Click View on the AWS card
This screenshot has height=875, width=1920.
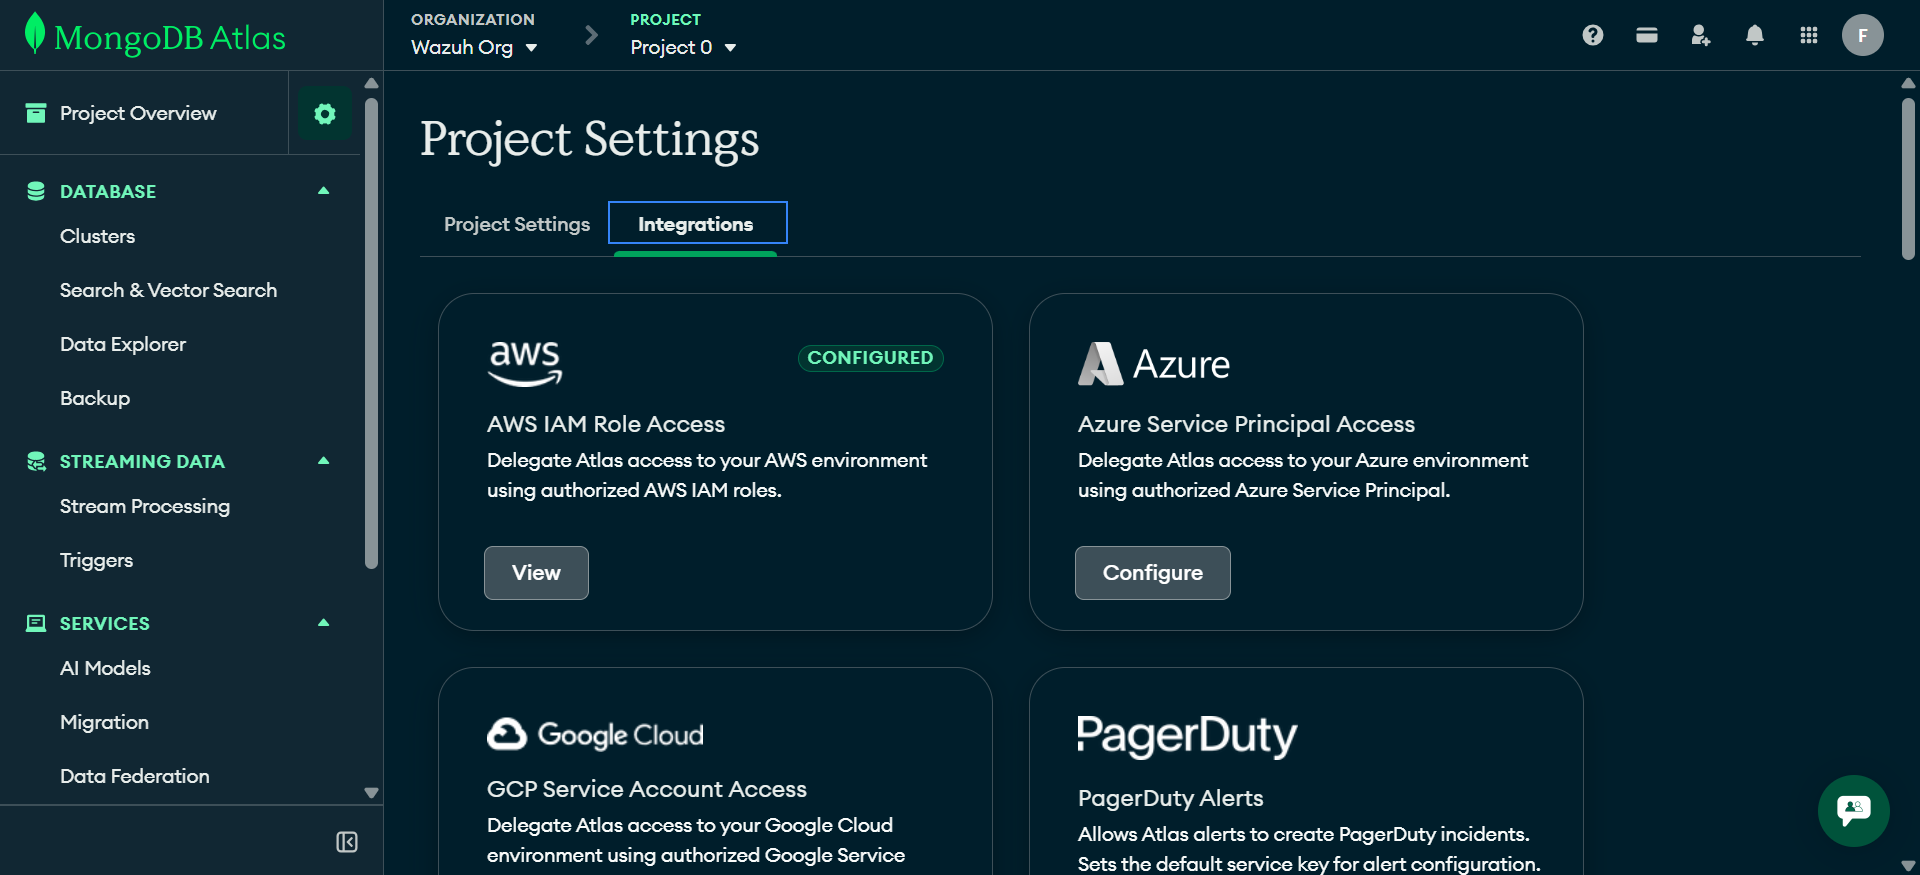[x=536, y=573]
